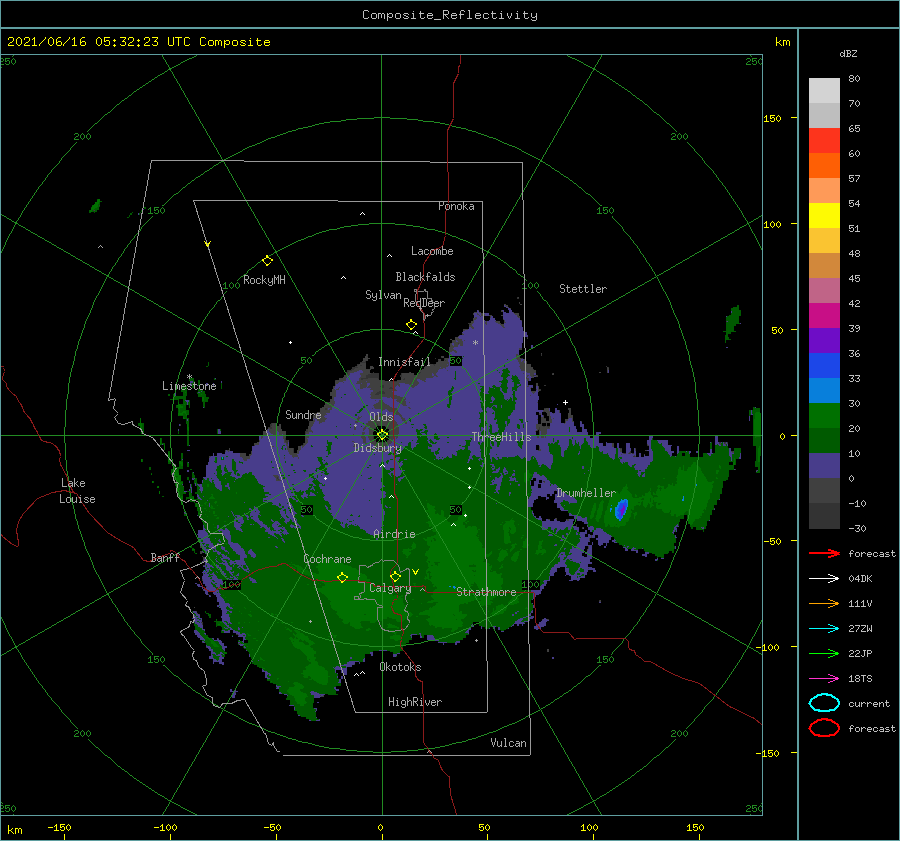Click the cyan current oval in the legend

824,703
